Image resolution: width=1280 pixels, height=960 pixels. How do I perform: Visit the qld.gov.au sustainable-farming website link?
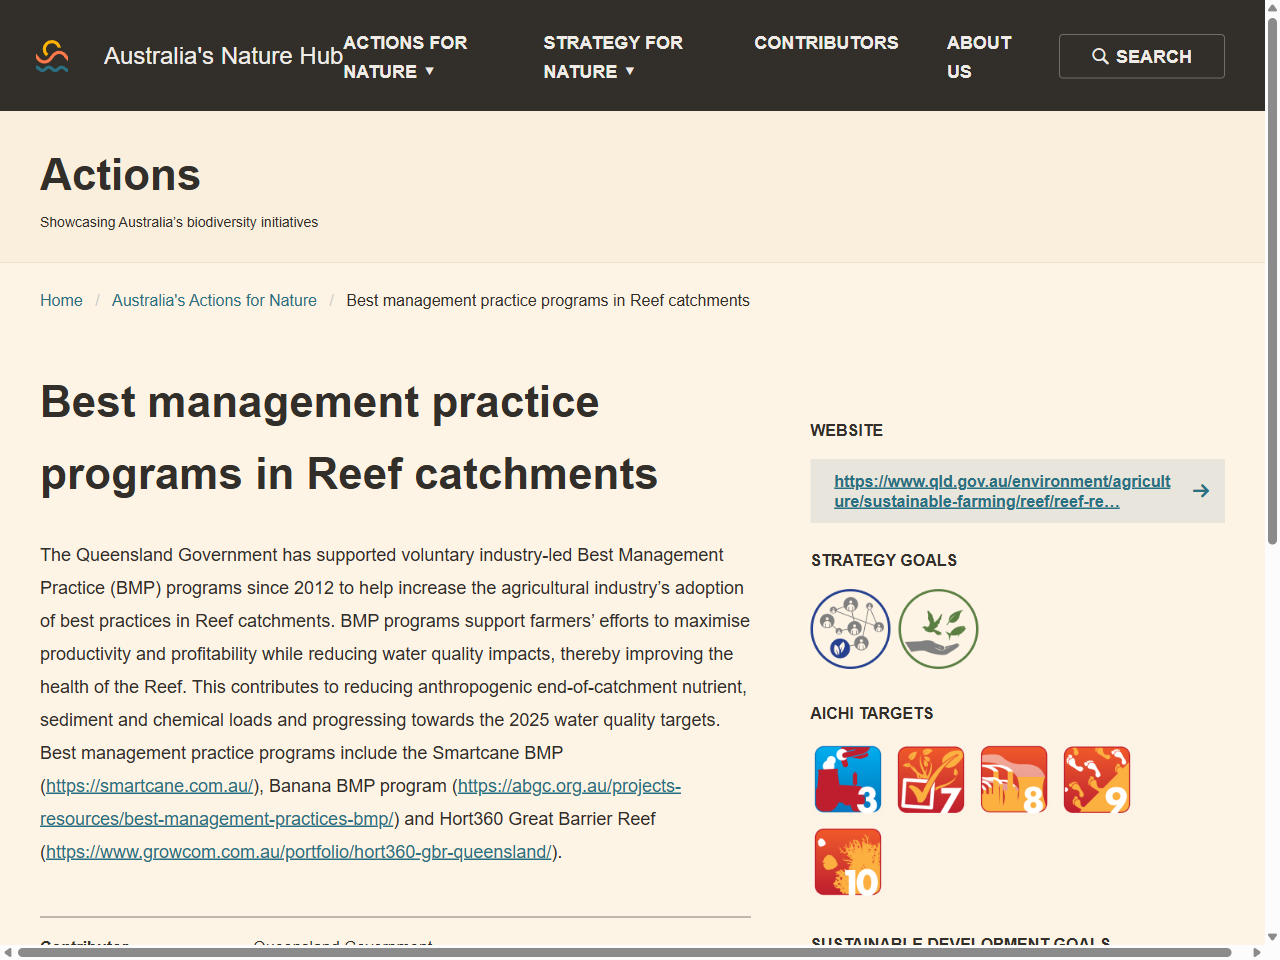1002,491
